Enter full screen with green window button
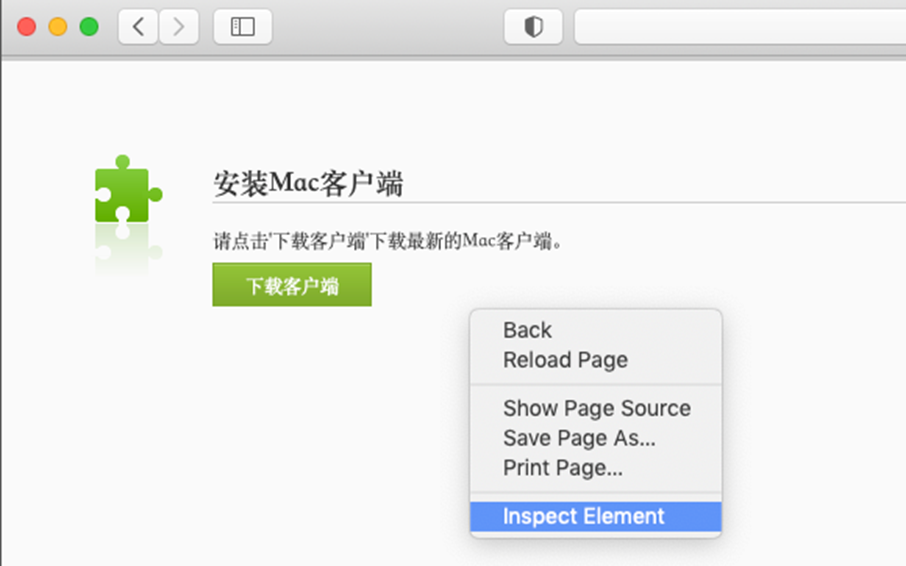The image size is (906, 566). point(89,27)
